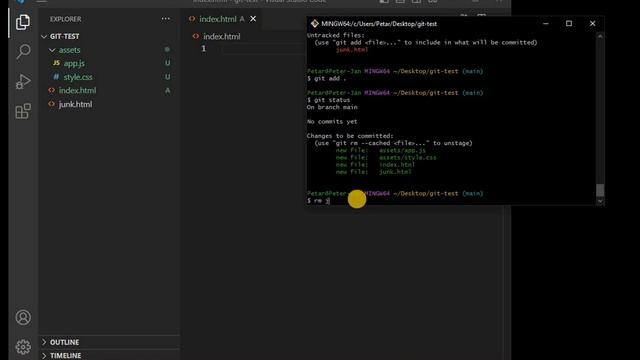Click the untracked status U next to app.js
The height and width of the screenshot is (360, 640).
point(167,63)
